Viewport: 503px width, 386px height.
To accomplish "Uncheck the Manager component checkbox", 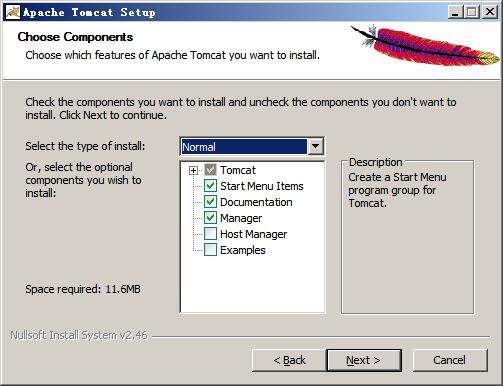I will 210,218.
